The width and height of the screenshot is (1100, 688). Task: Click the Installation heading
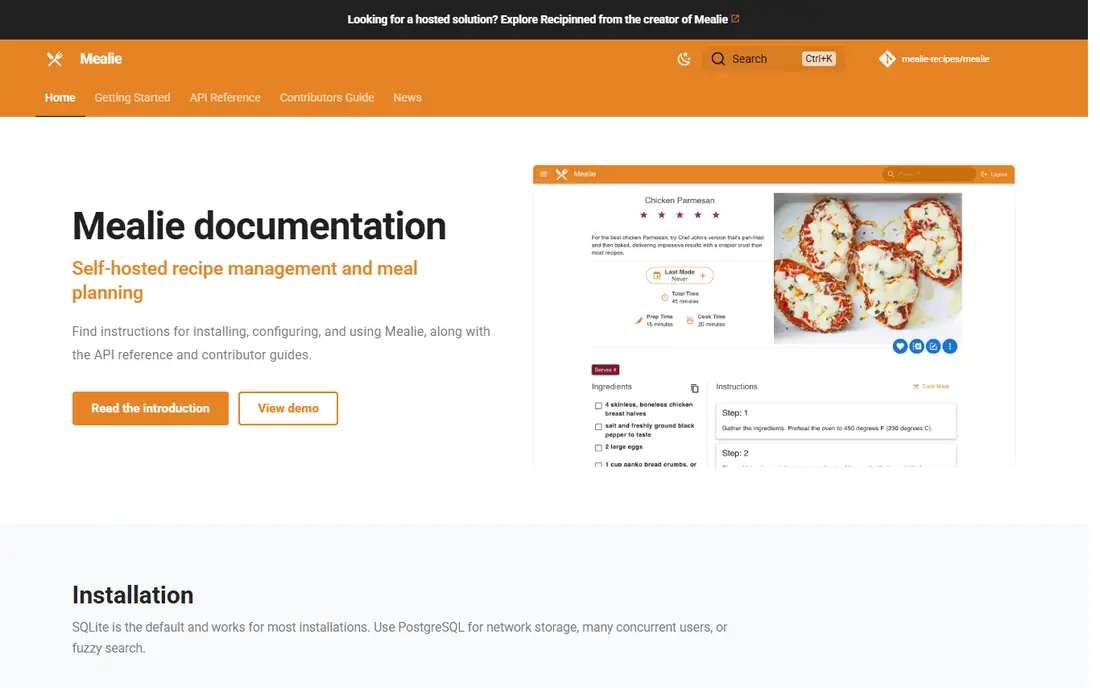[x=133, y=595]
